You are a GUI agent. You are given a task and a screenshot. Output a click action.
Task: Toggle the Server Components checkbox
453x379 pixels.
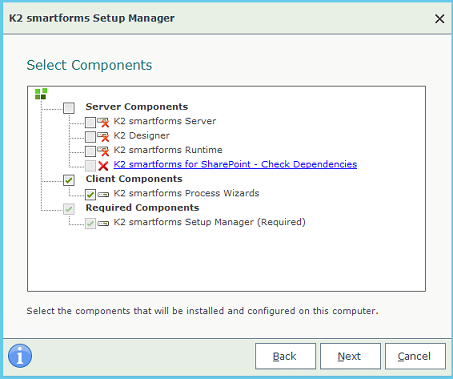[x=69, y=108]
